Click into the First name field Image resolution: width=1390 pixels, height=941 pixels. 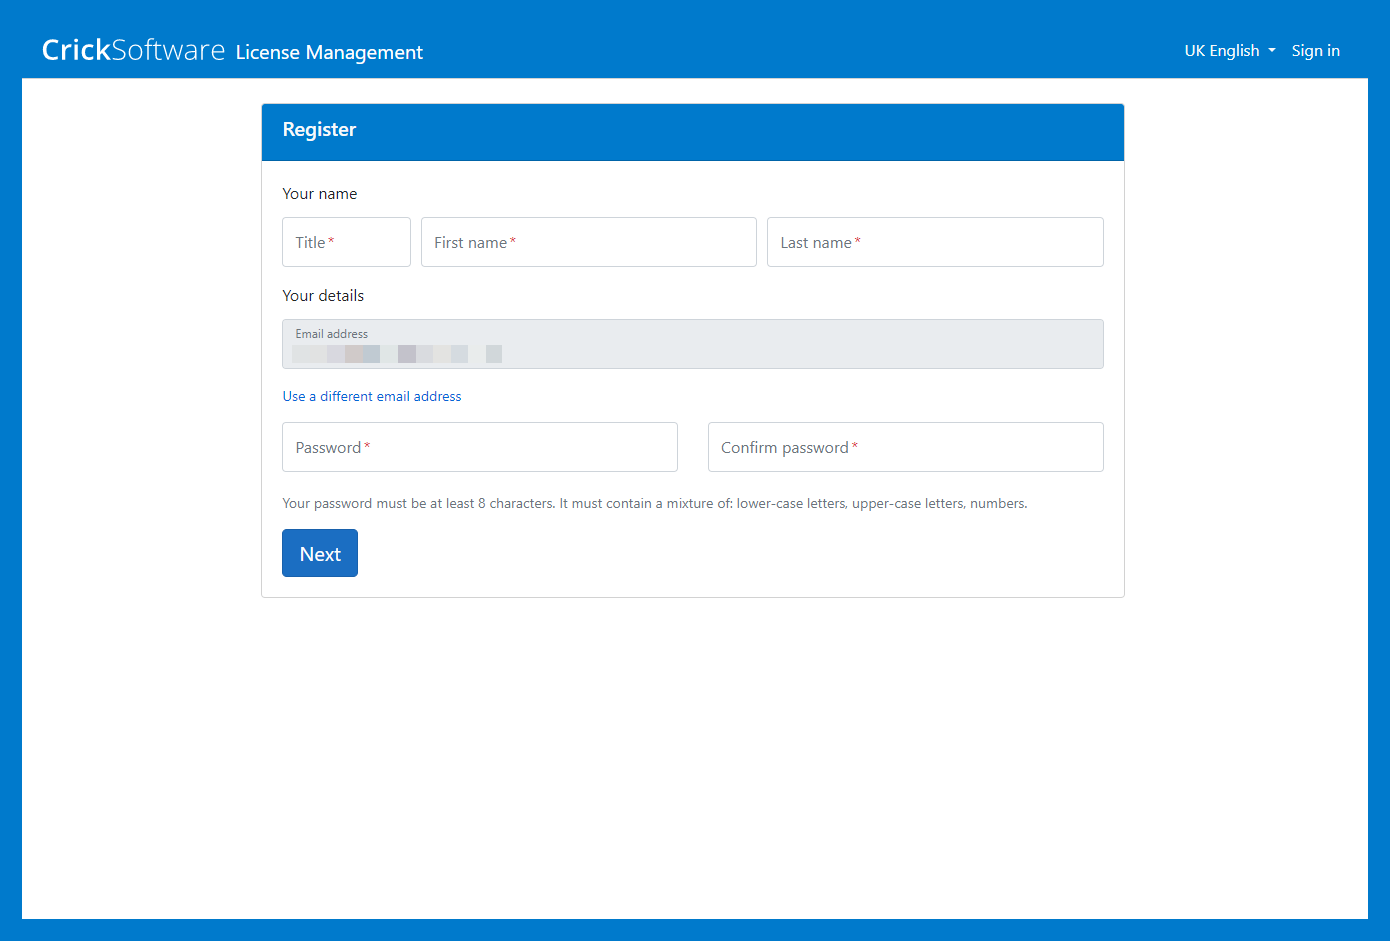[588, 242]
